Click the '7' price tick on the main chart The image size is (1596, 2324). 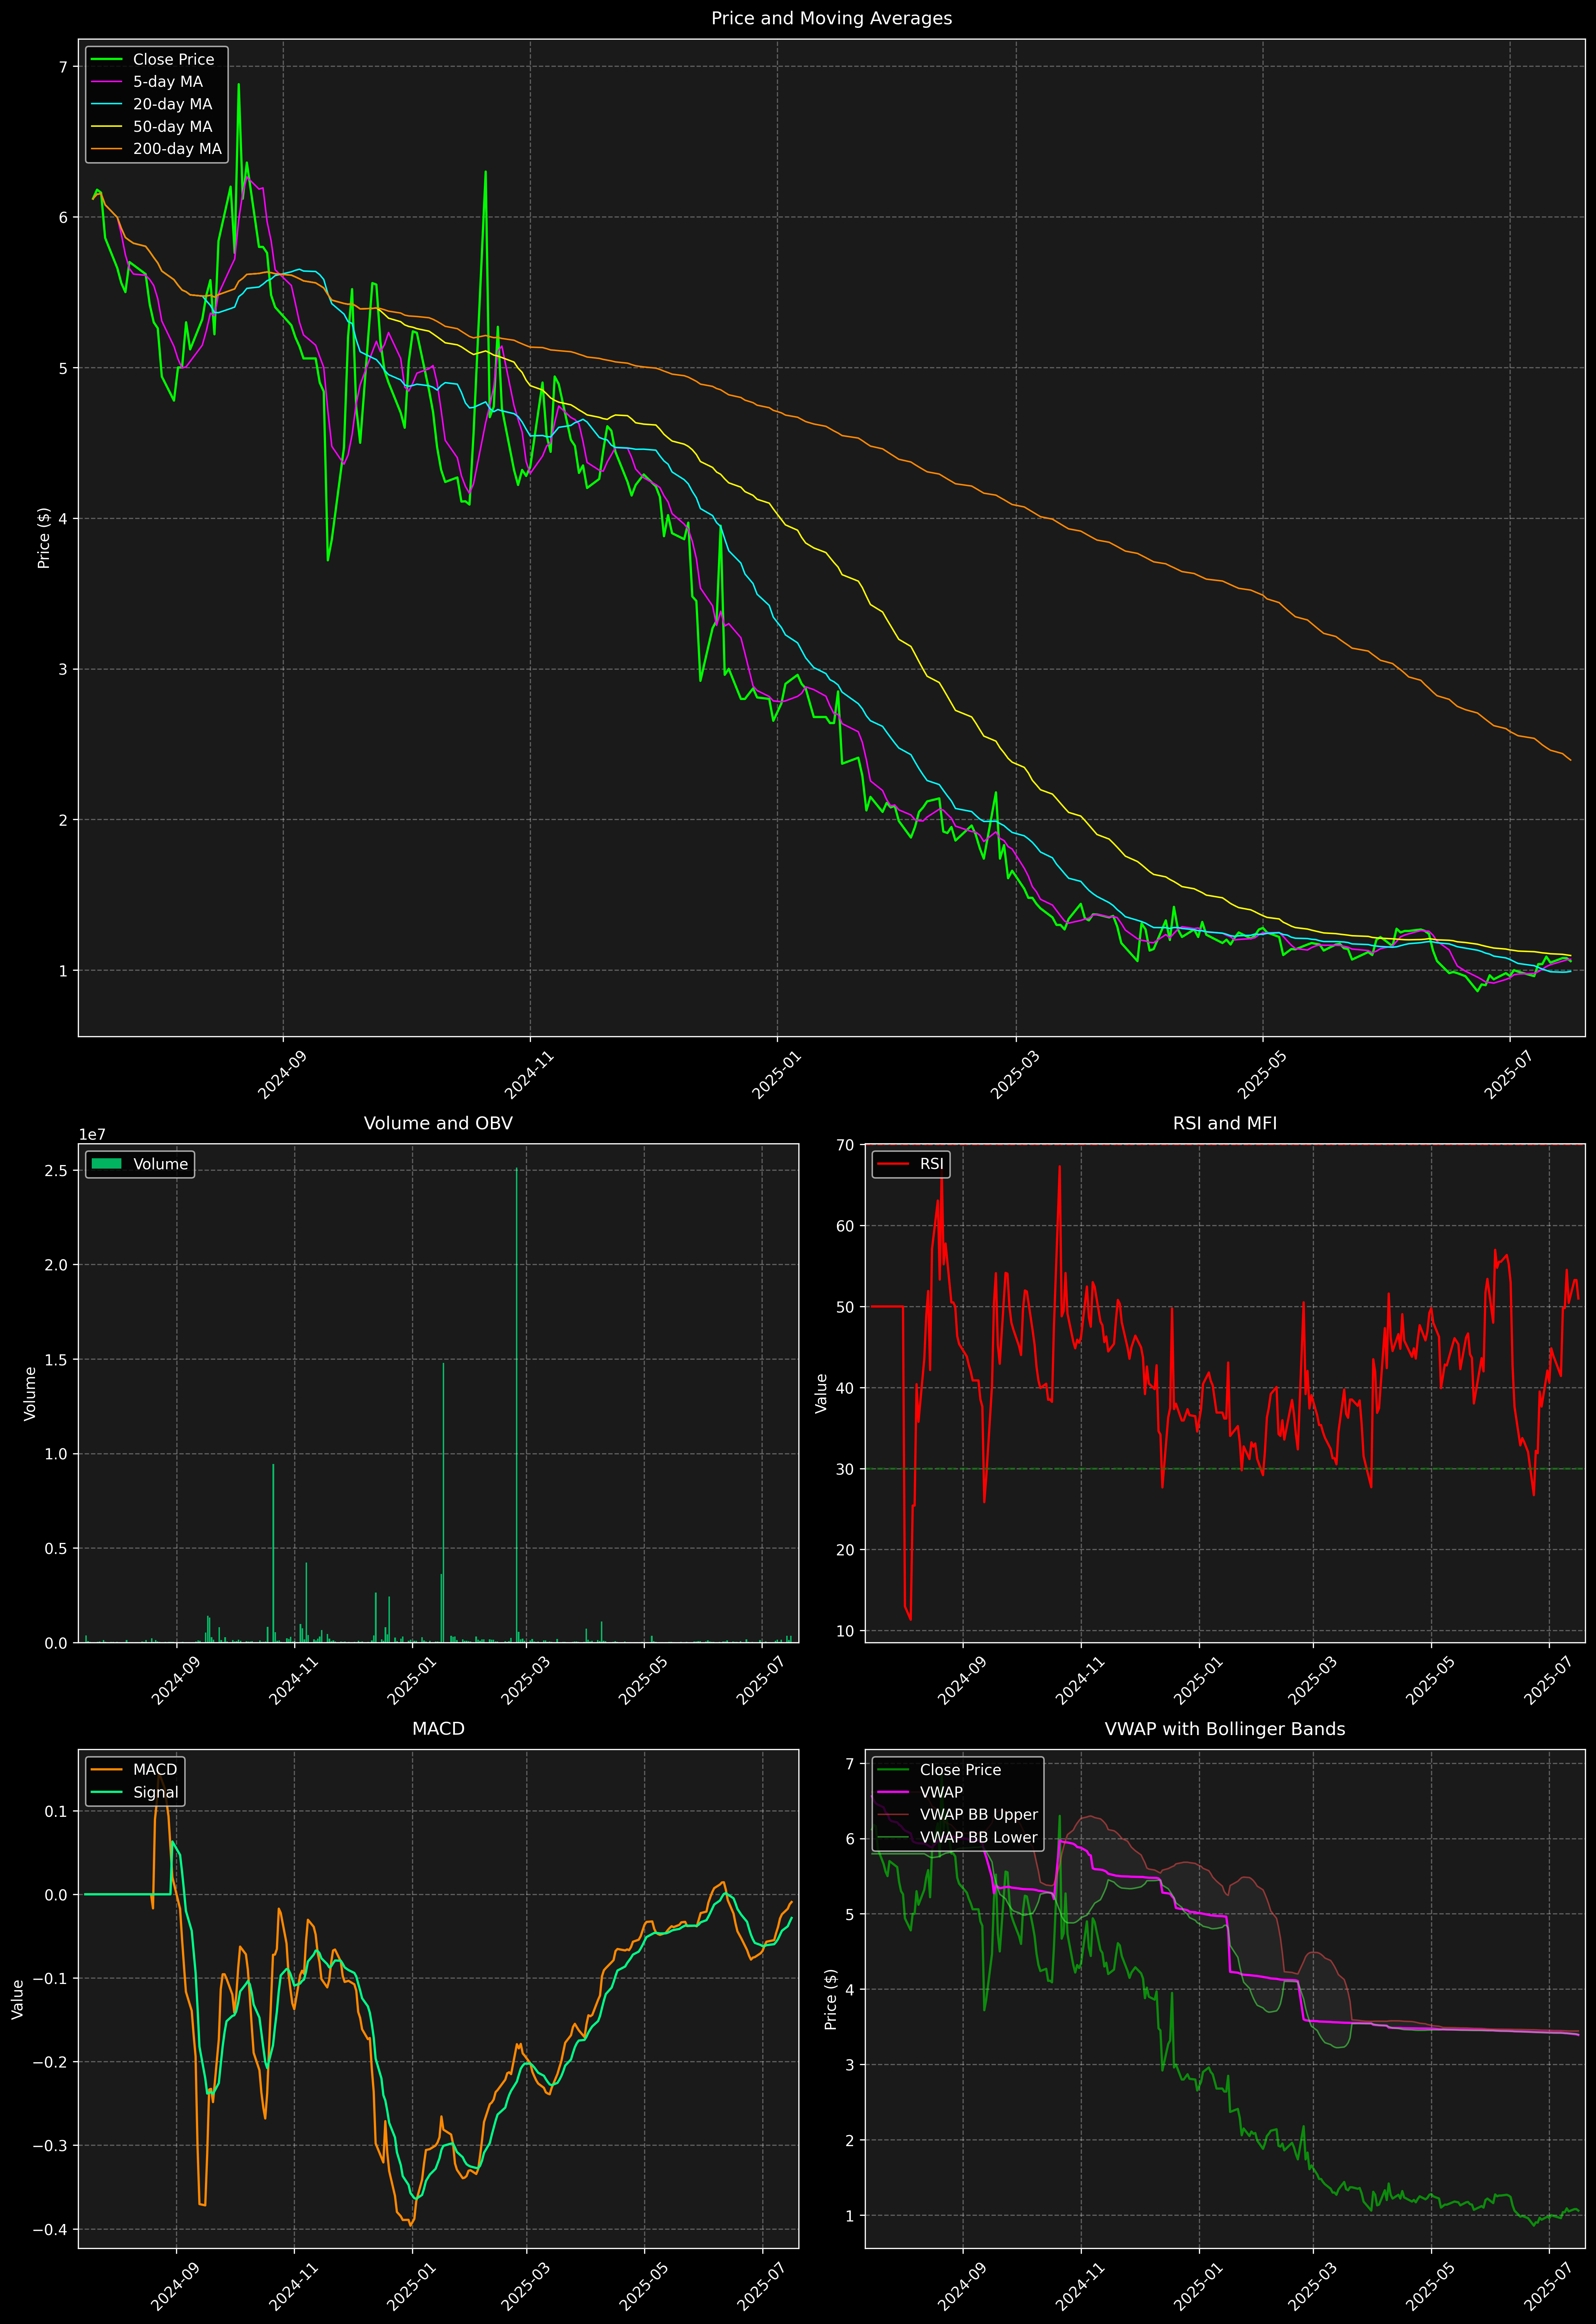pos(63,67)
